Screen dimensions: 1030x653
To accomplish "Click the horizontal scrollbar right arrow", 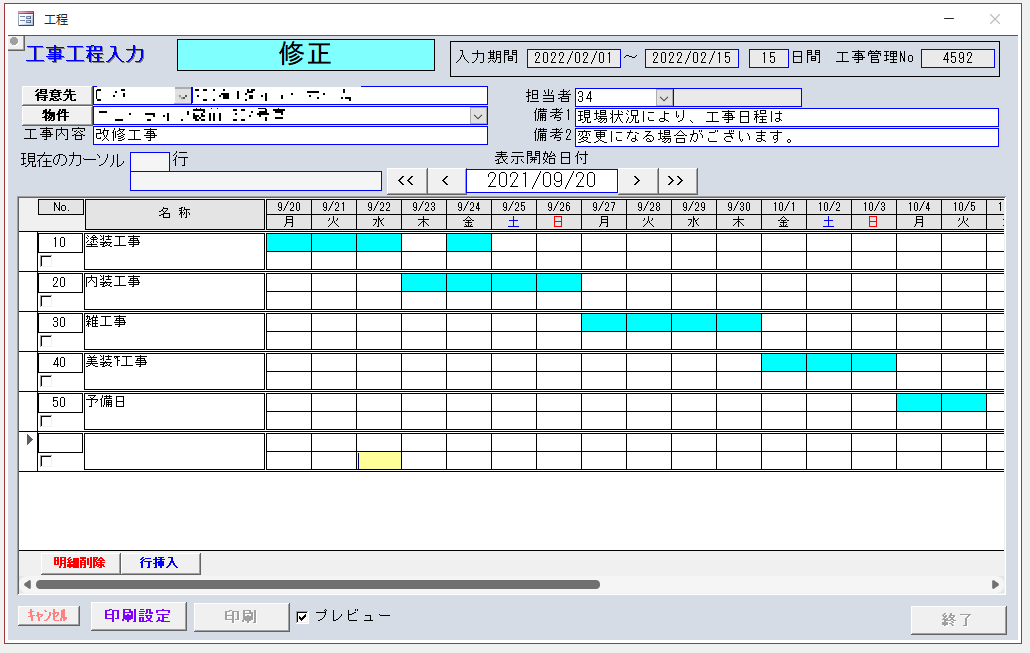I will coord(995,584).
